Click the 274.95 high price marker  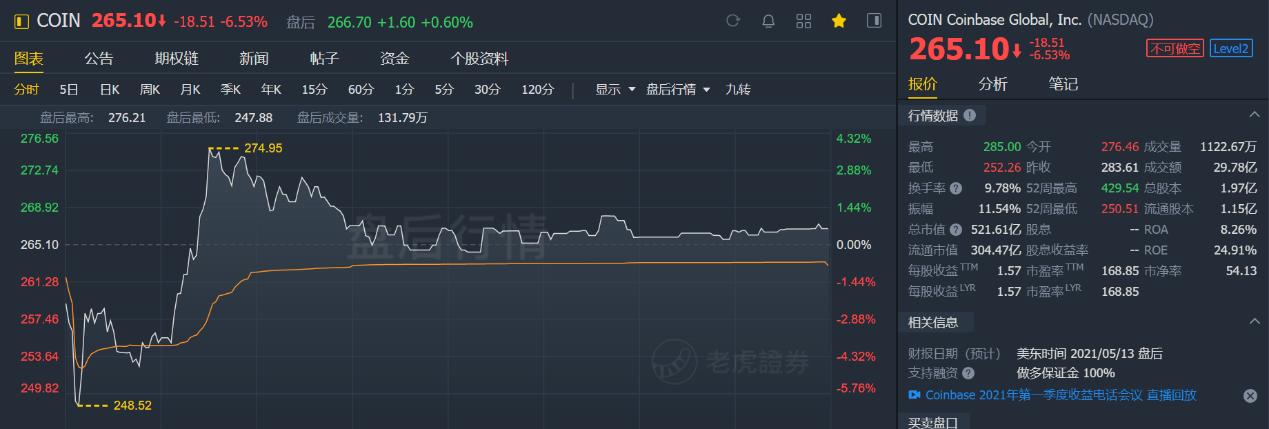tap(263, 148)
